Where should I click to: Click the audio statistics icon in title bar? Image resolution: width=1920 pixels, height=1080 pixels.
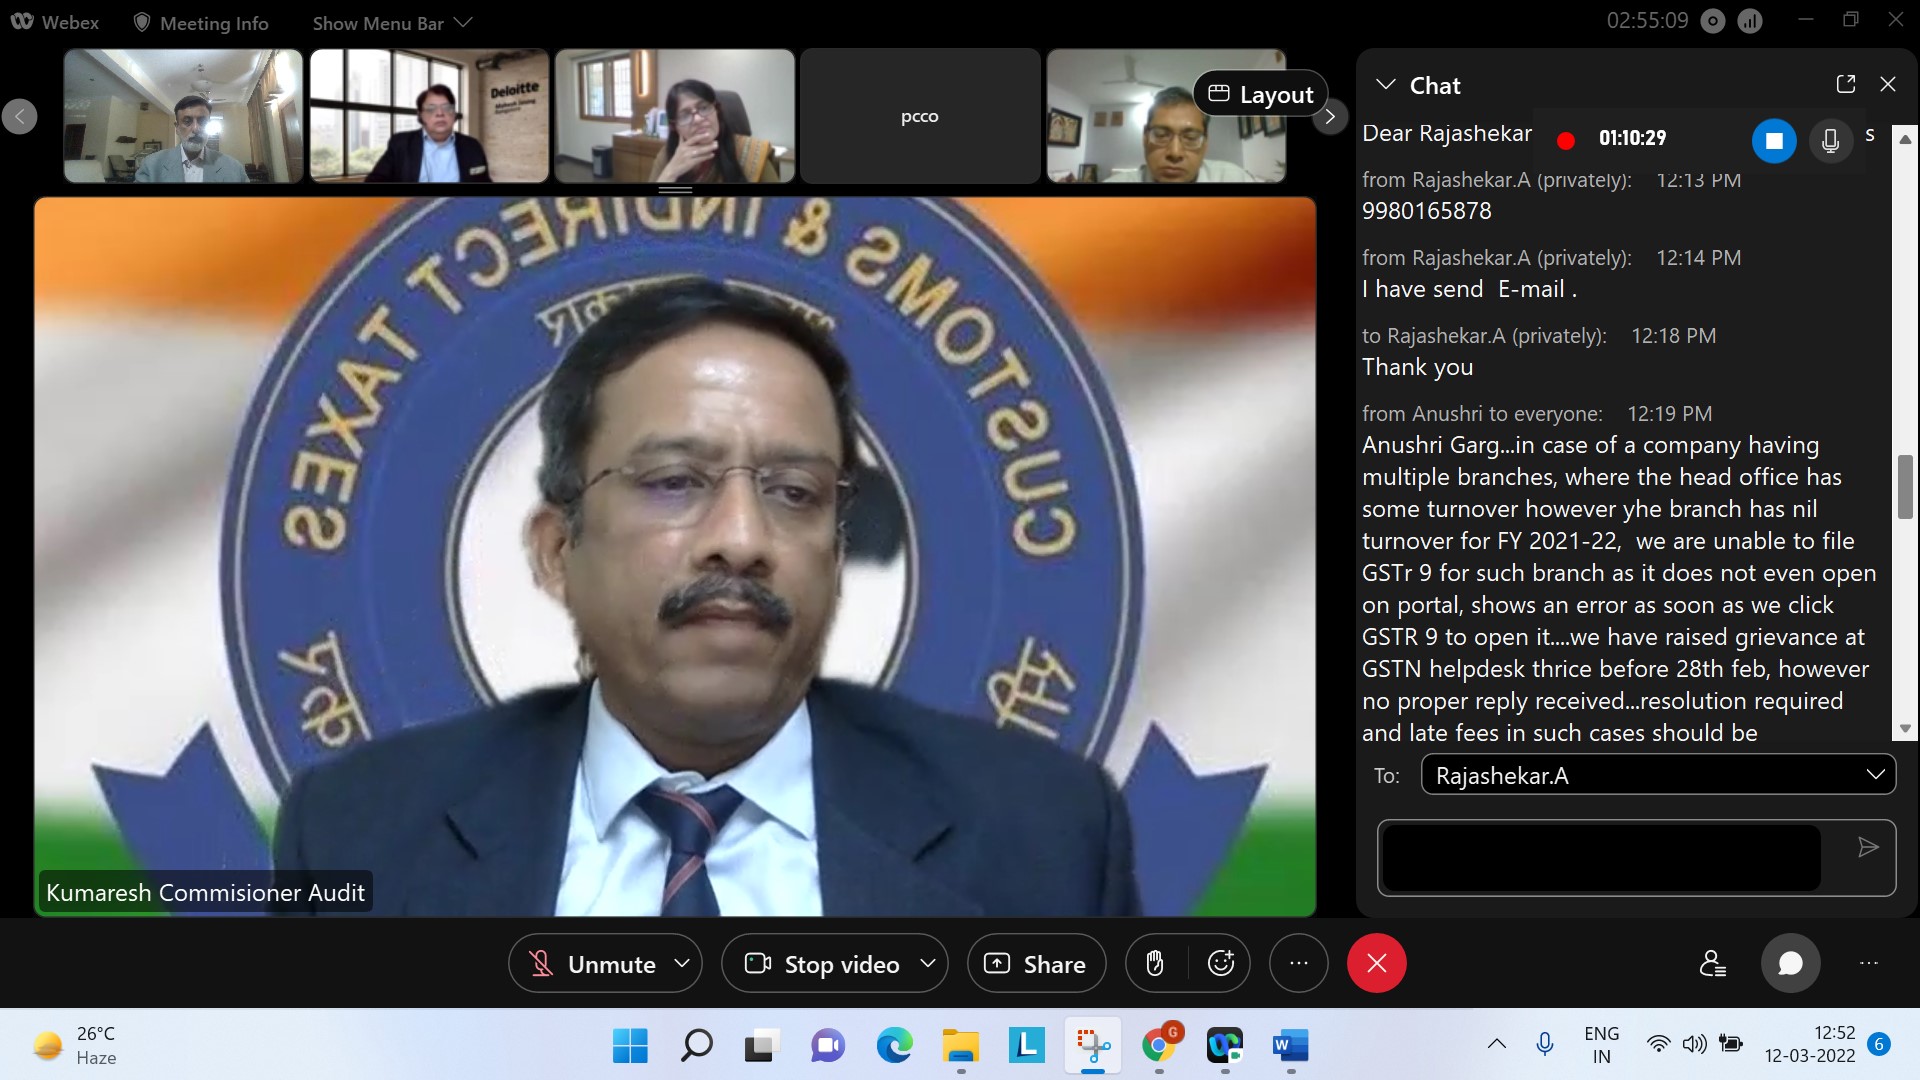coord(1750,21)
